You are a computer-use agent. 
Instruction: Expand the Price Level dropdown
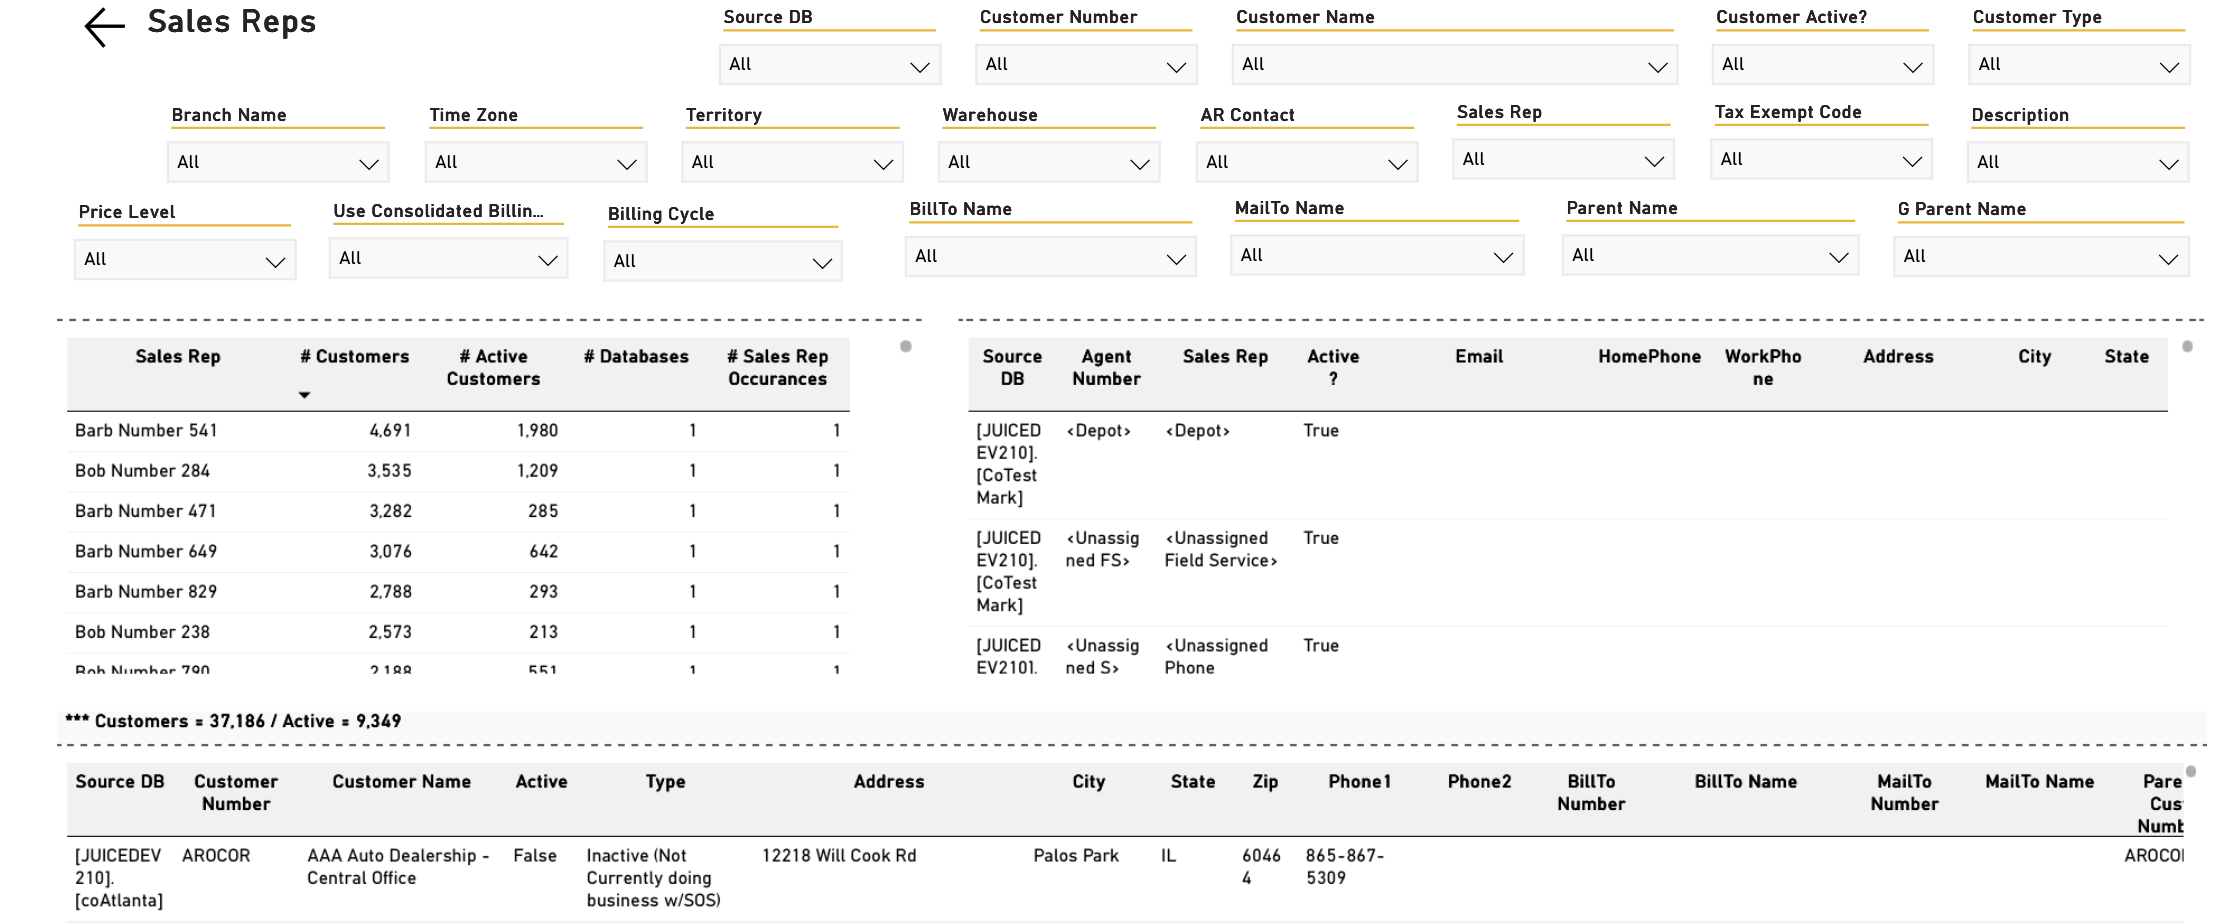click(x=185, y=260)
